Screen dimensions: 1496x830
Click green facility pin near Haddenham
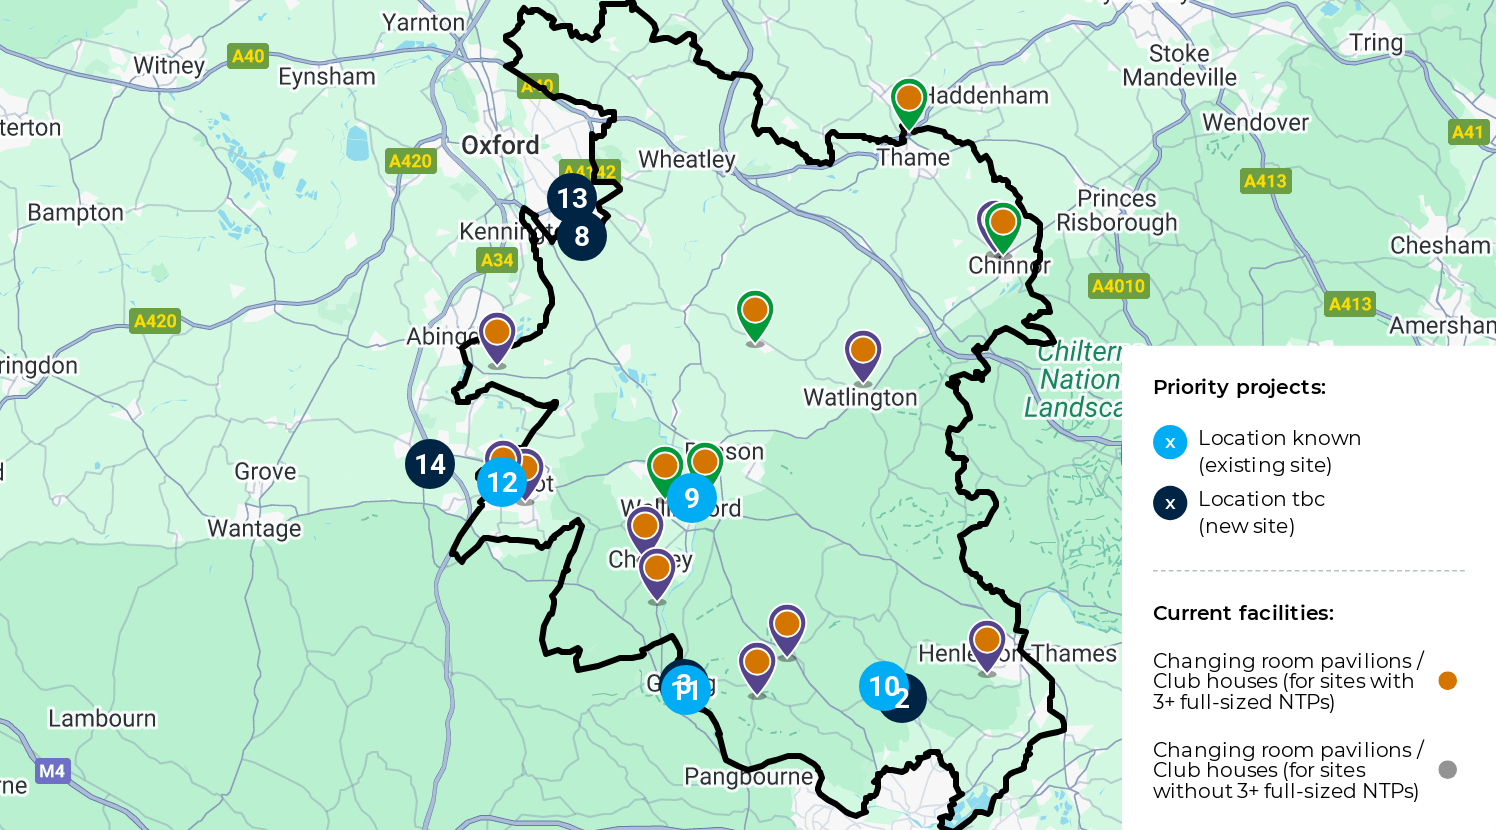pyautogui.click(x=909, y=104)
